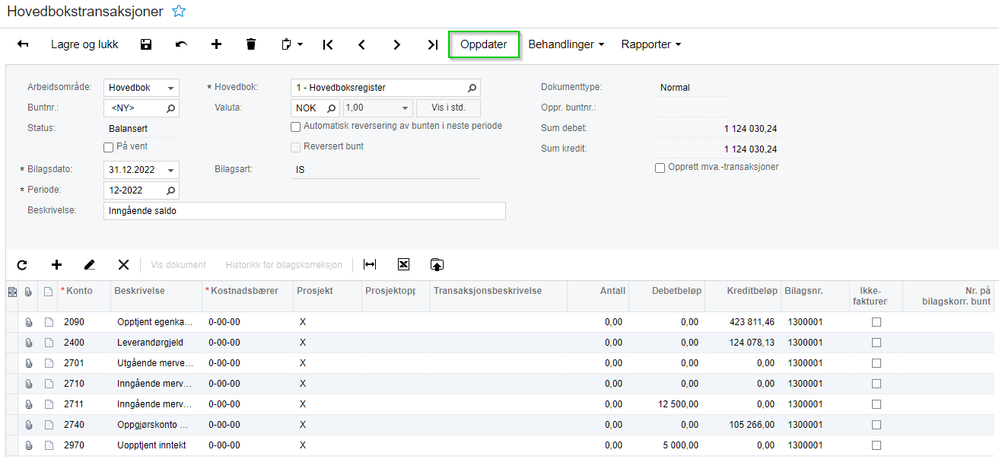This screenshot has width=999, height=457.
Task: Click the save (floppy disk) icon
Action: coord(146,45)
